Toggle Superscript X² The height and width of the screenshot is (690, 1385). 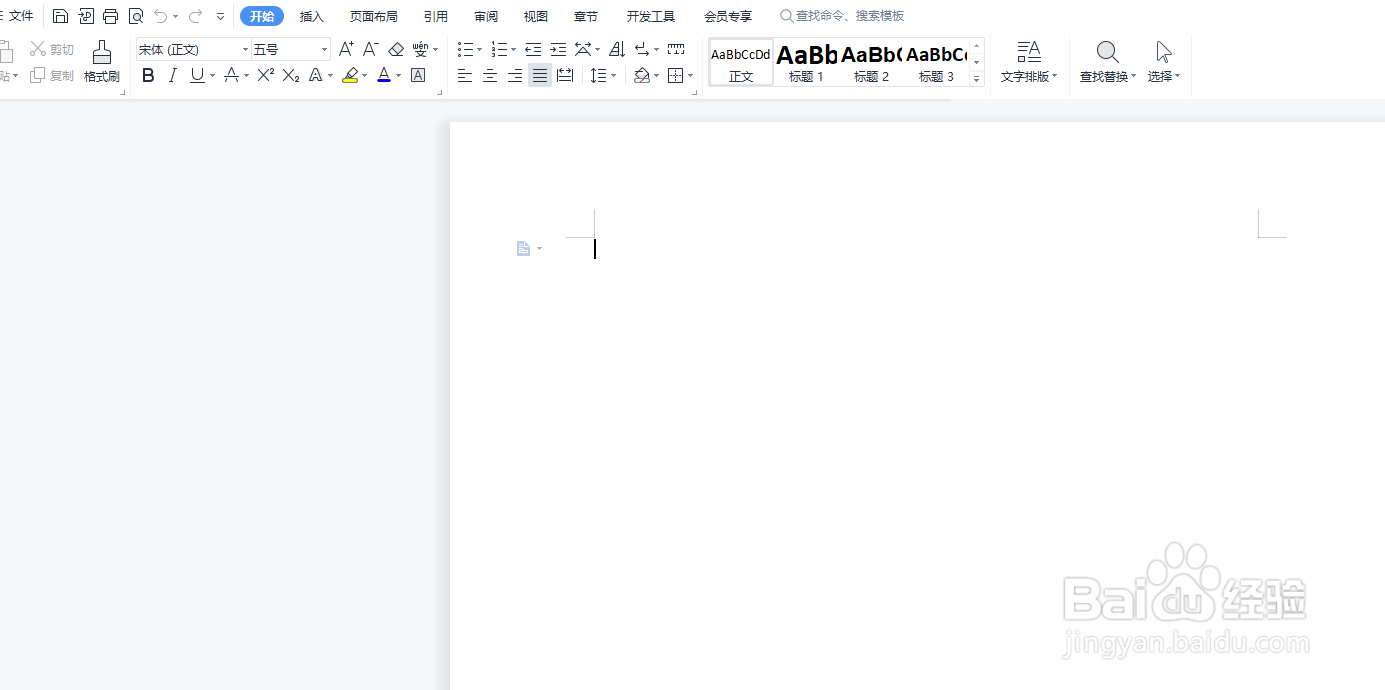[x=265, y=76]
